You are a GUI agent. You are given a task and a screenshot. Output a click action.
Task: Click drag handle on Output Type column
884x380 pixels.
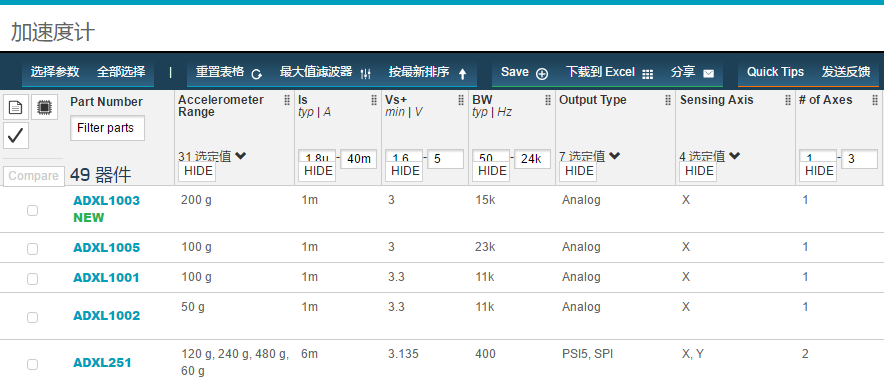tap(668, 100)
